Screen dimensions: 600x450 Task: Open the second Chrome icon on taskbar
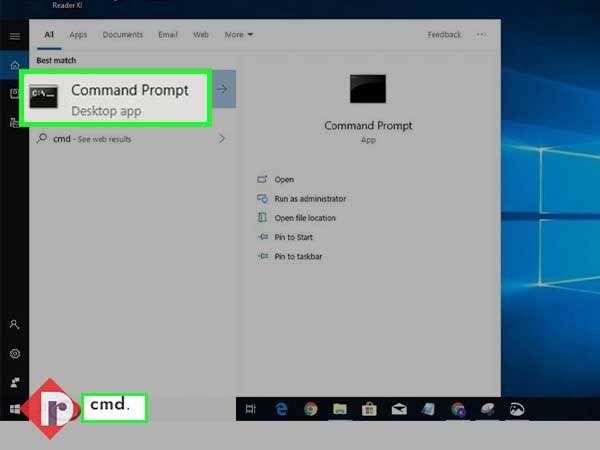[x=458, y=409]
